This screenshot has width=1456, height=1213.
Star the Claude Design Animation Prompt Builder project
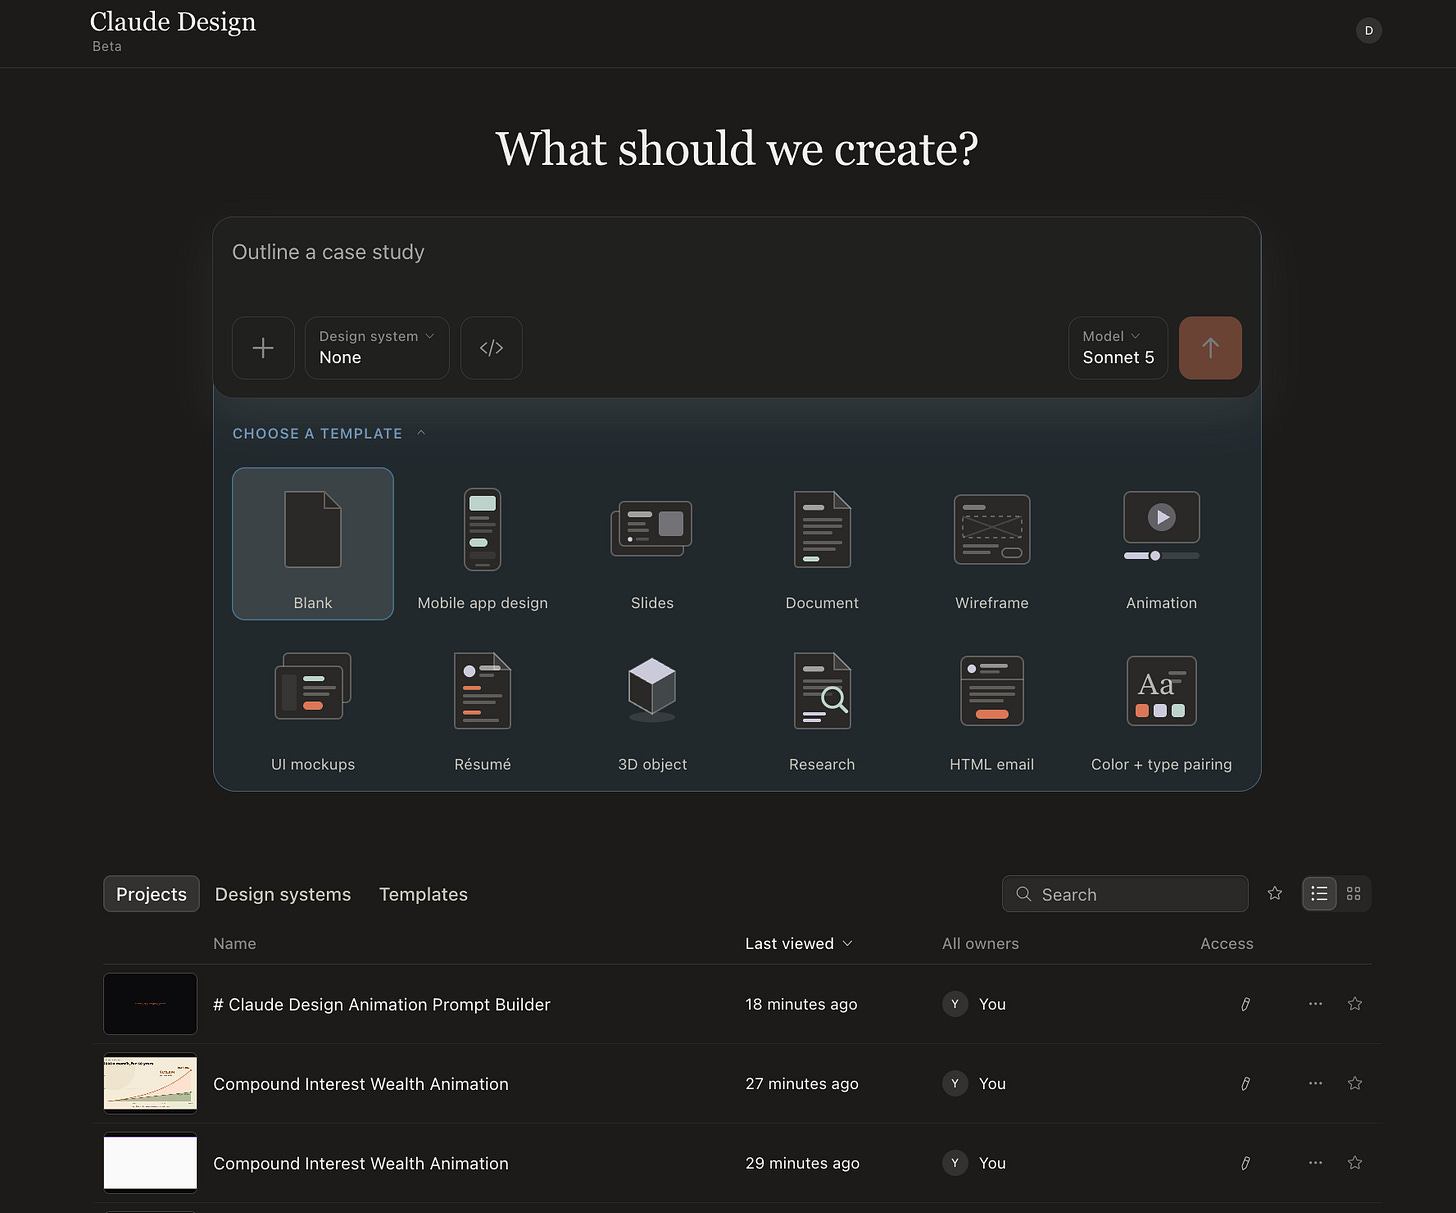tap(1355, 1004)
